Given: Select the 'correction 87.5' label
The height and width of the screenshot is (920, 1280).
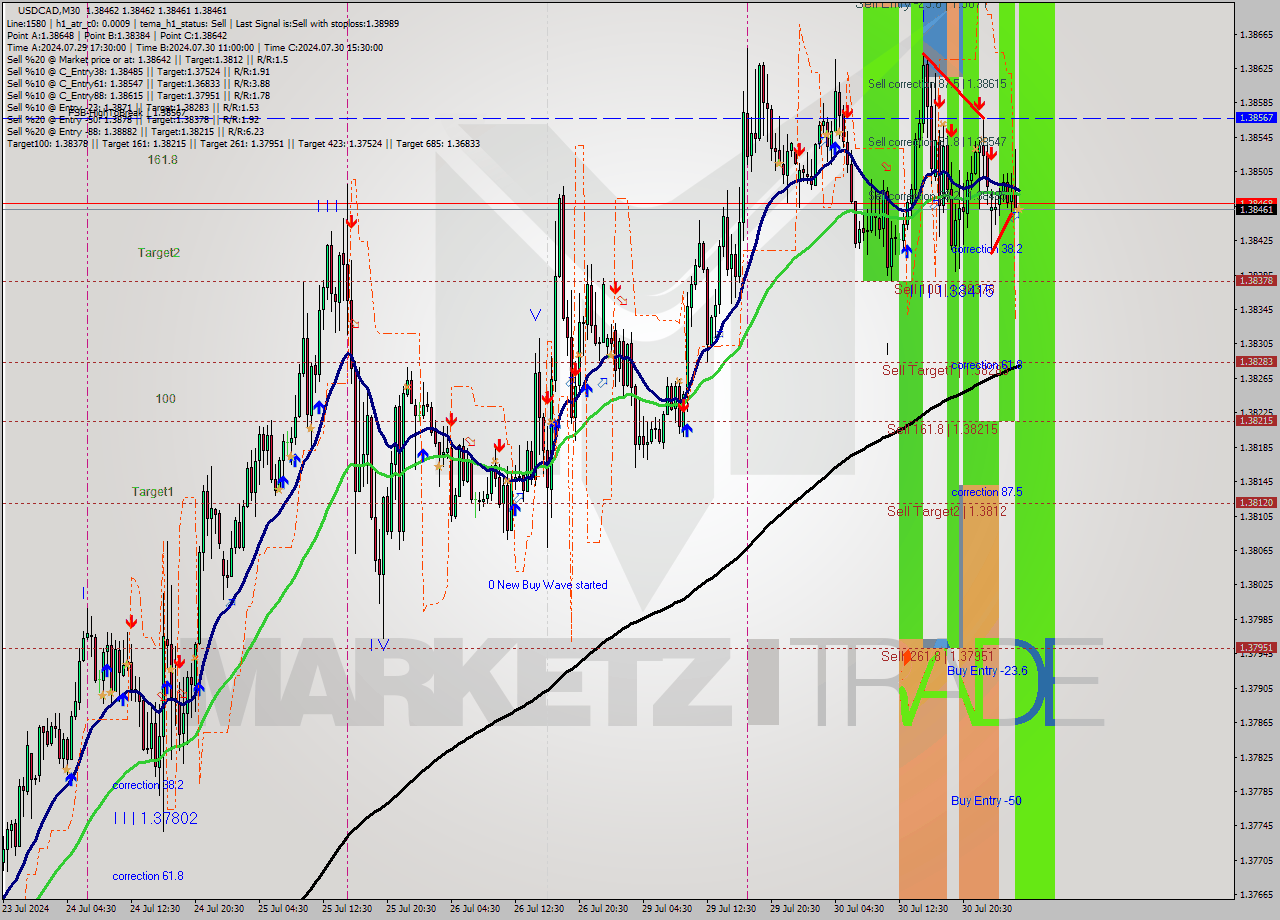Looking at the screenshot, I should pos(986,492).
